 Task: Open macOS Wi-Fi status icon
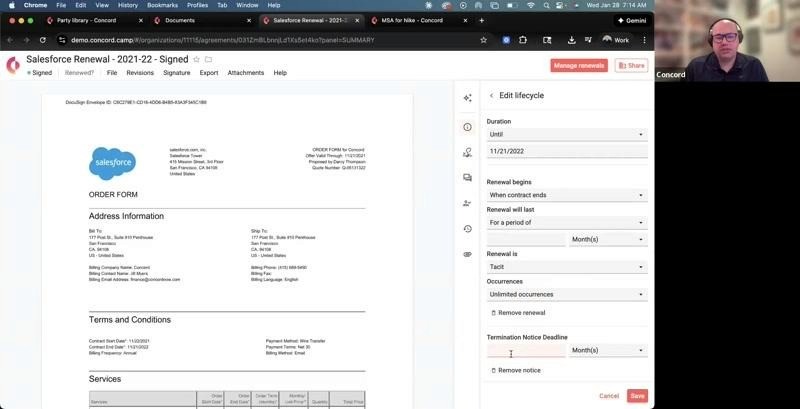[531, 5]
